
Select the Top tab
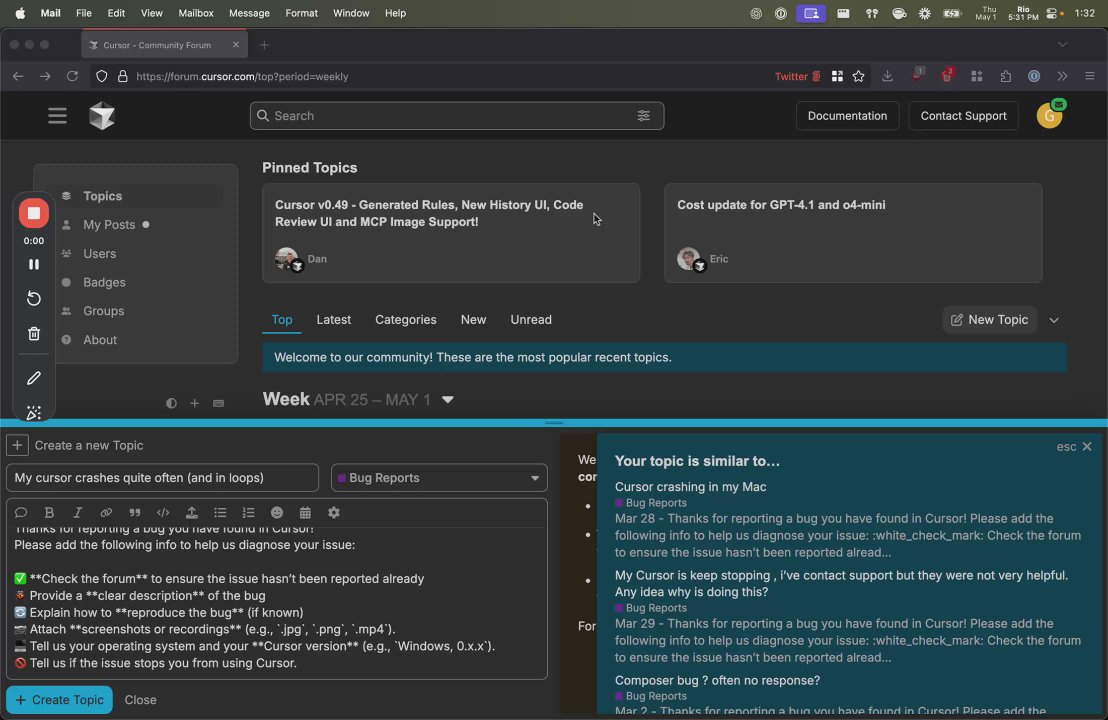[282, 319]
